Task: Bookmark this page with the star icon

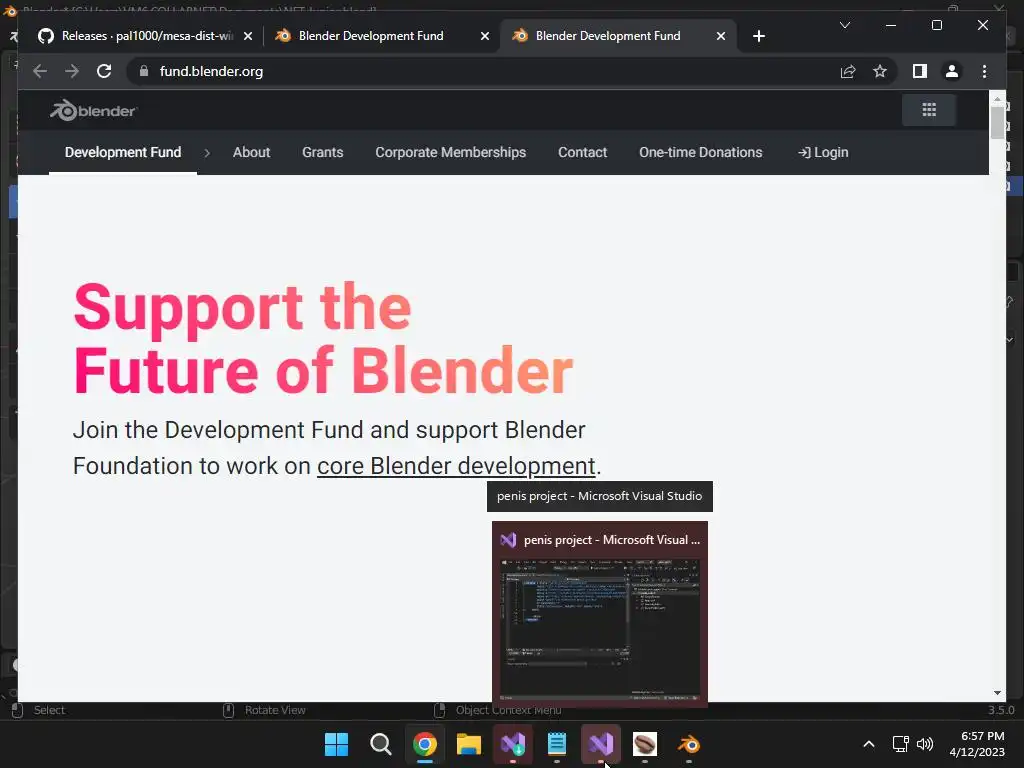Action: pos(880,71)
